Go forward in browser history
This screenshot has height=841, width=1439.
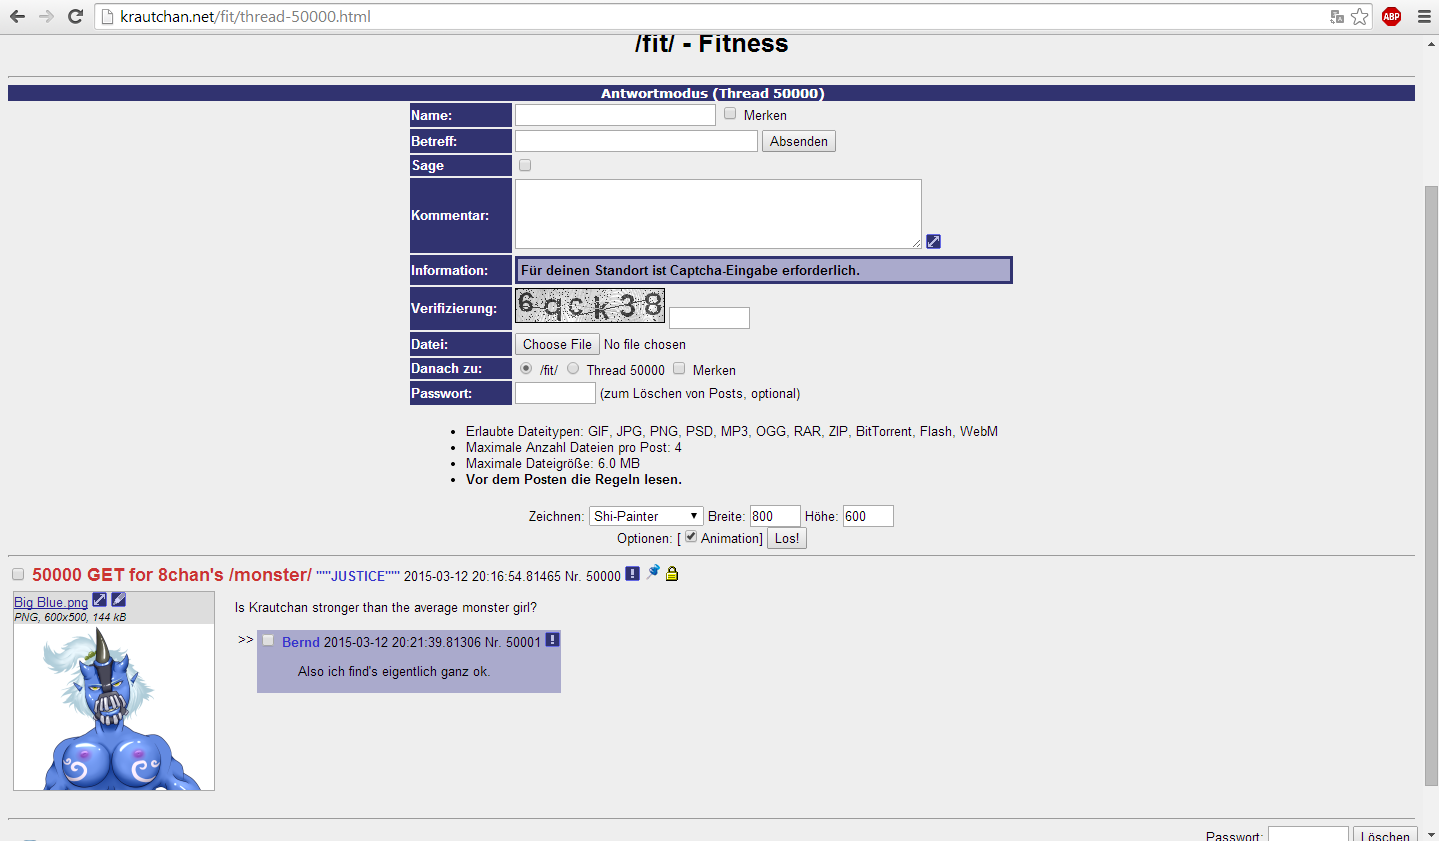pyautogui.click(x=46, y=16)
